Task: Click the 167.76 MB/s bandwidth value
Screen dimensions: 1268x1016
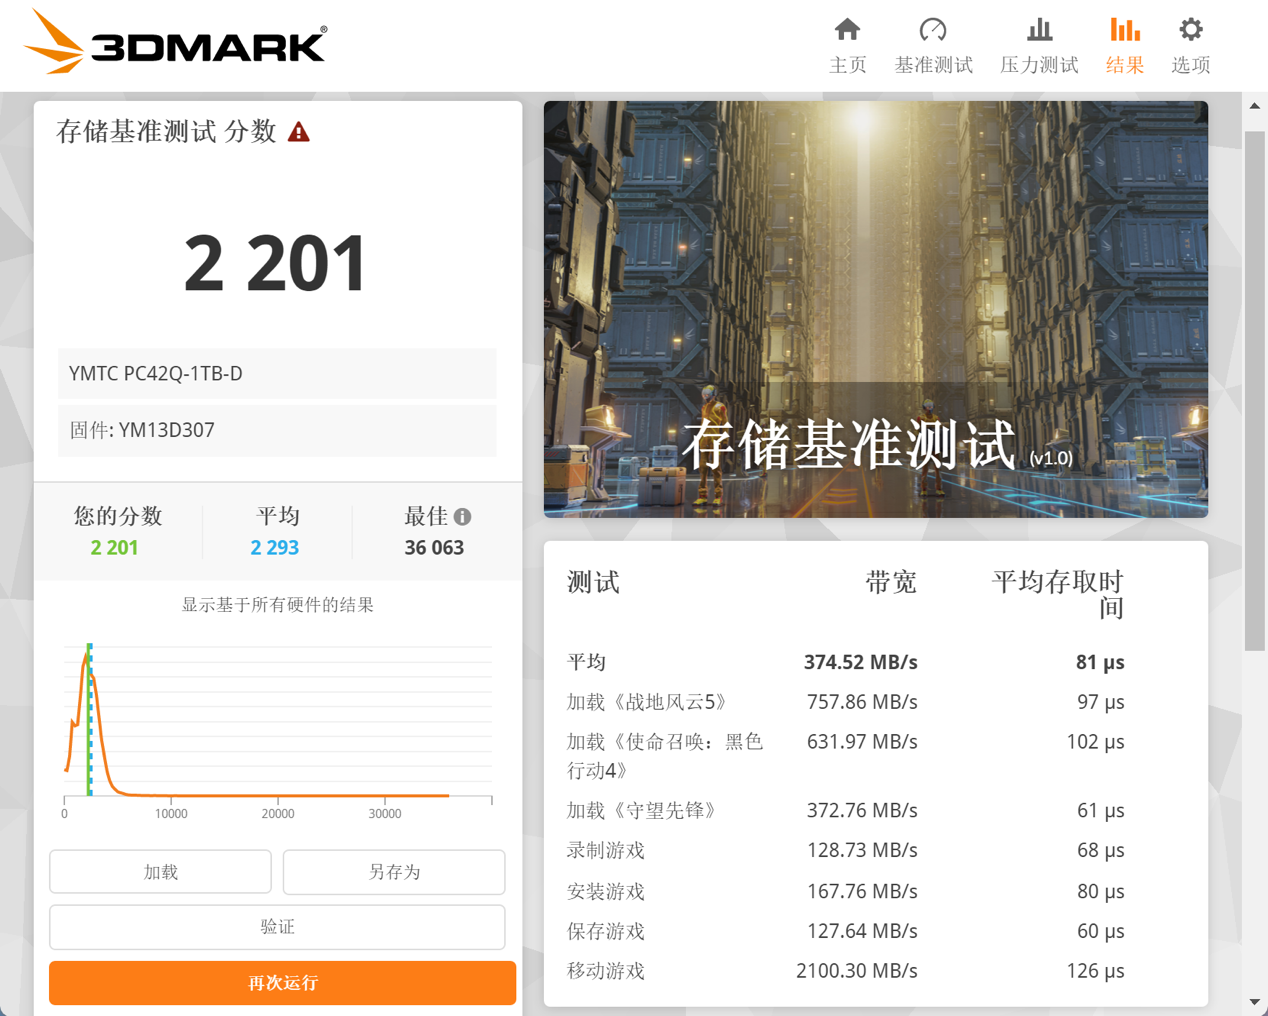Action: (862, 891)
